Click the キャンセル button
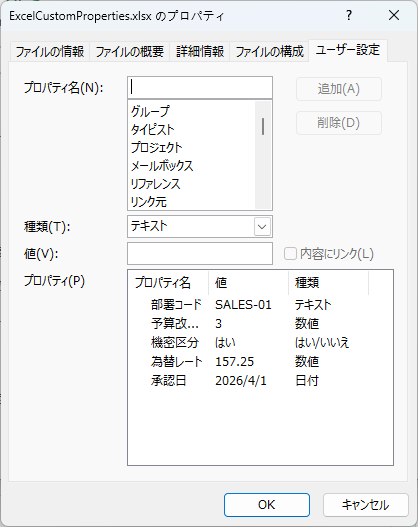This screenshot has height=527, width=418. click(x=366, y=505)
